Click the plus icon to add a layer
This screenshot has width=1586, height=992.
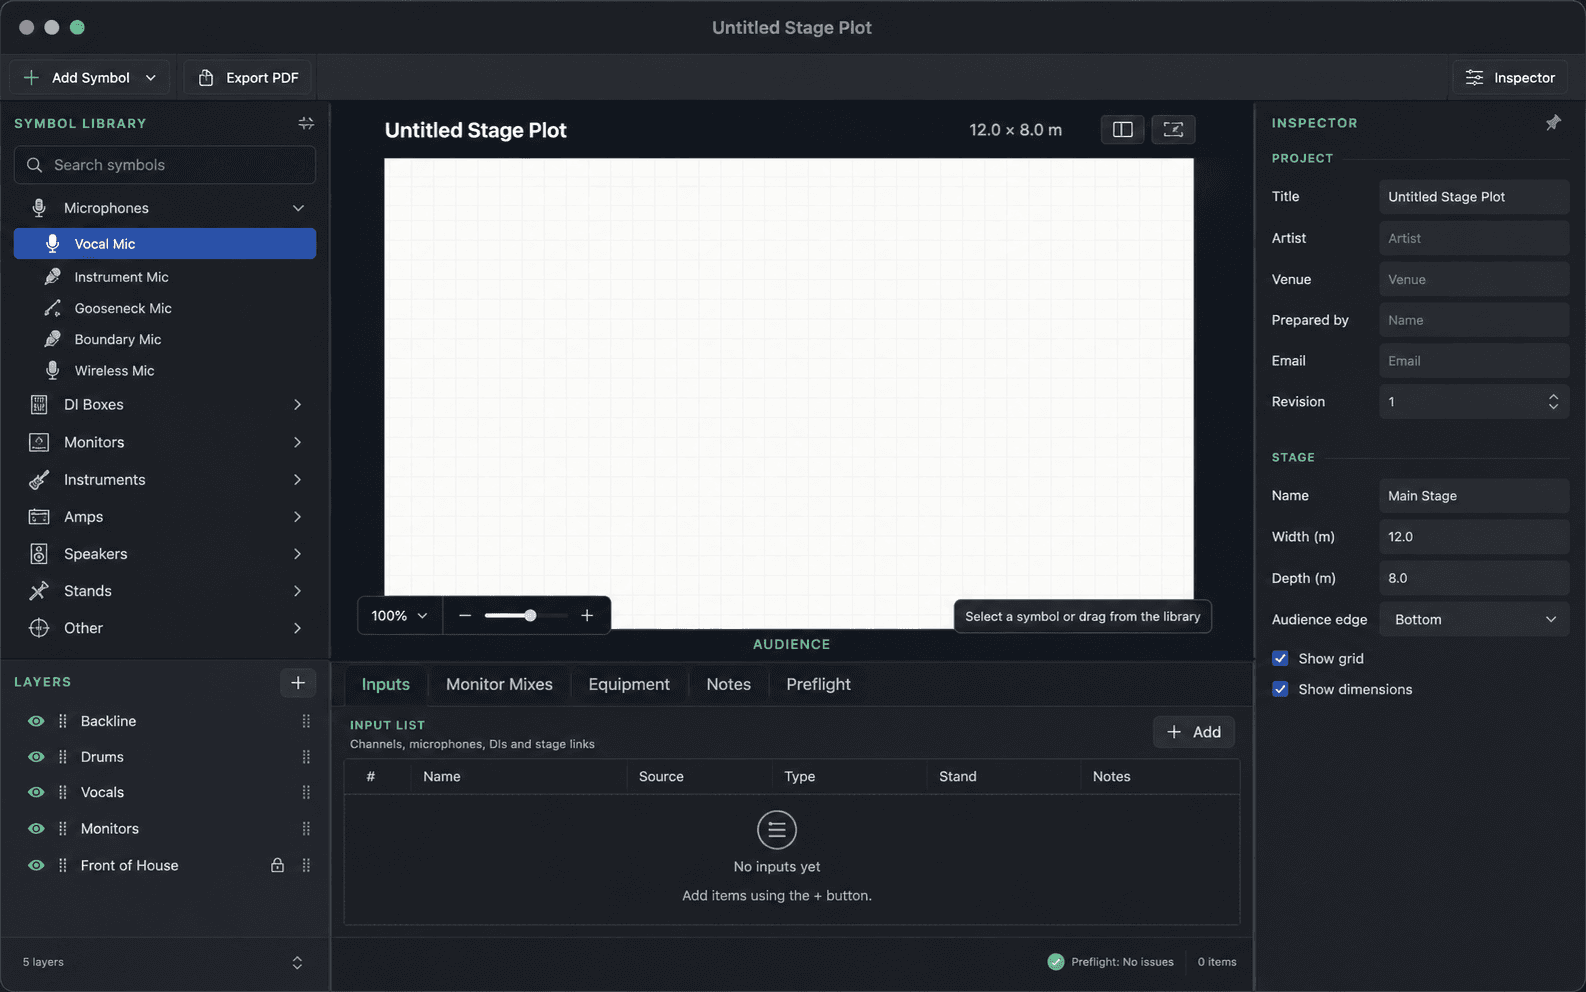[298, 683]
